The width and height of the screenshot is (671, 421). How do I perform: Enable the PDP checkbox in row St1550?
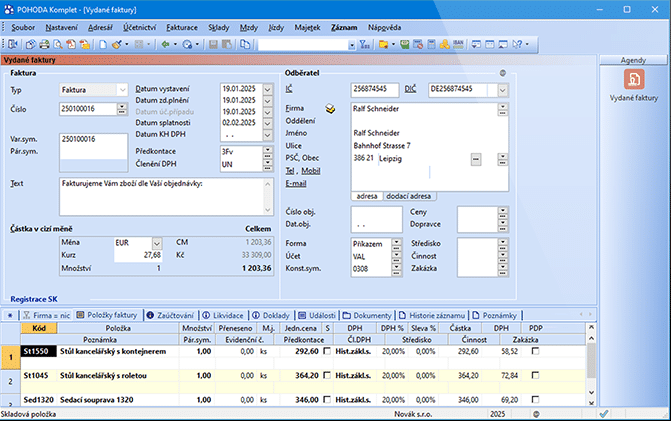[x=535, y=351]
